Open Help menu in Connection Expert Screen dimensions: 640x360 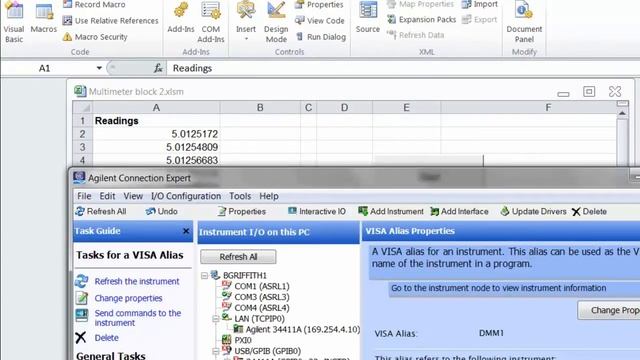[269, 196]
